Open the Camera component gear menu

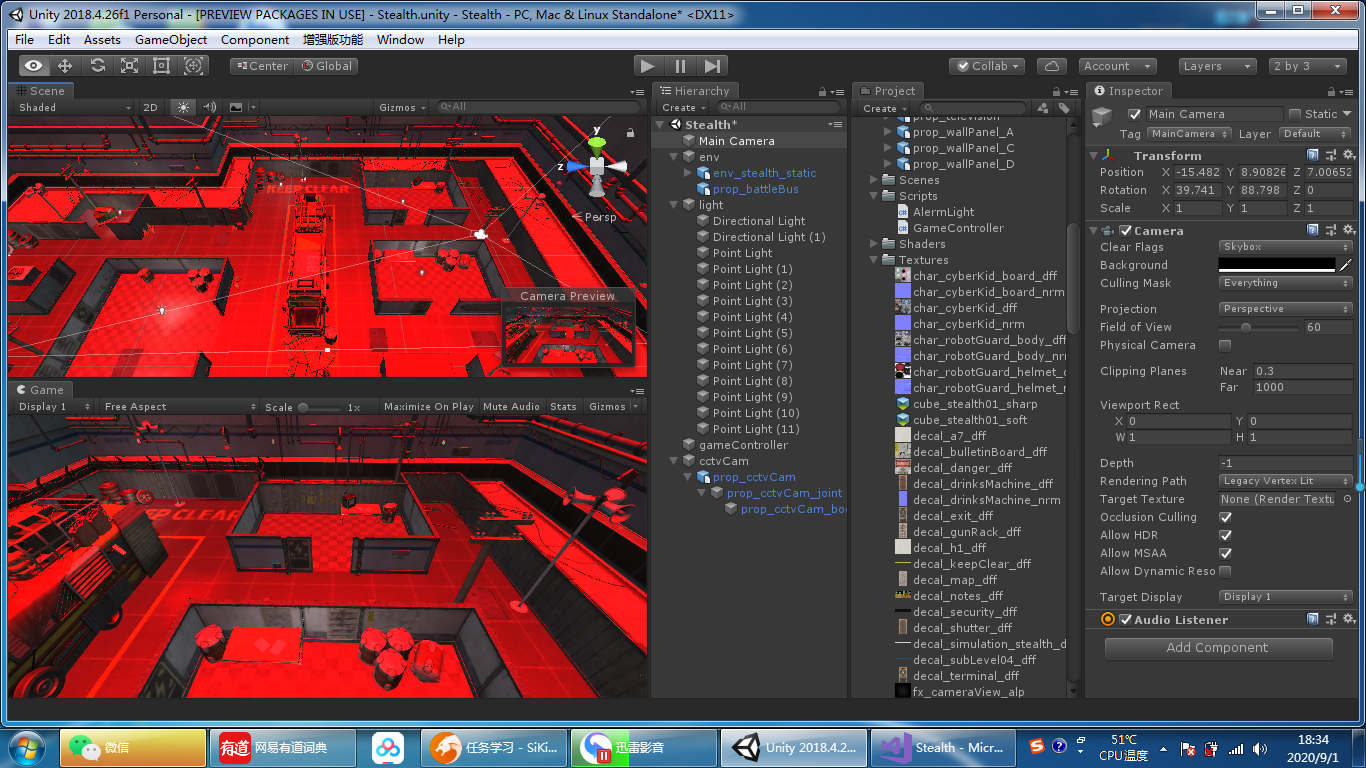(1347, 231)
